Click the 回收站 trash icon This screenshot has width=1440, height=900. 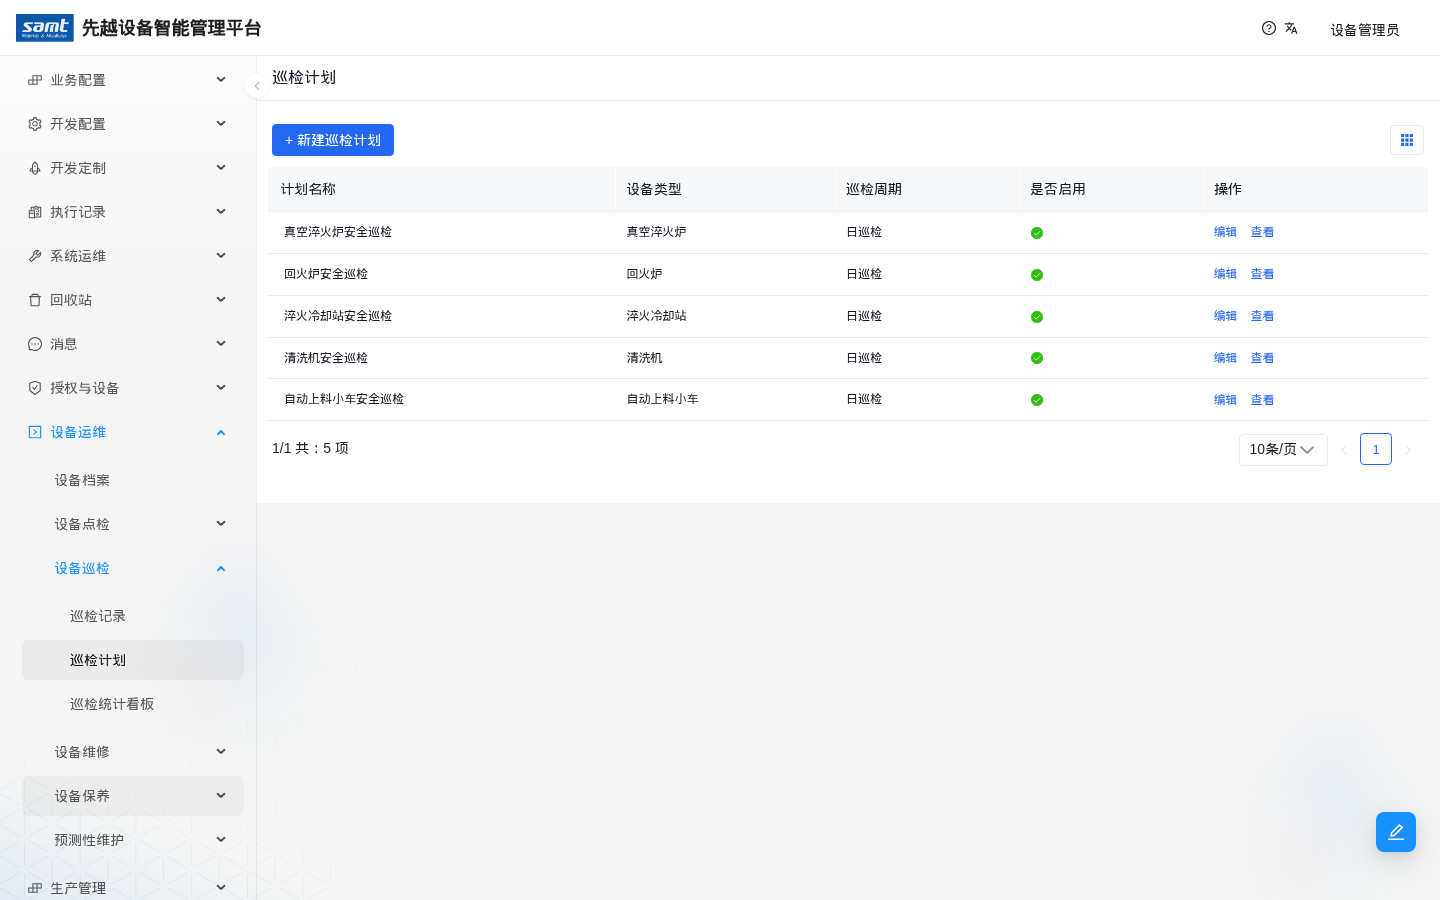tap(35, 300)
